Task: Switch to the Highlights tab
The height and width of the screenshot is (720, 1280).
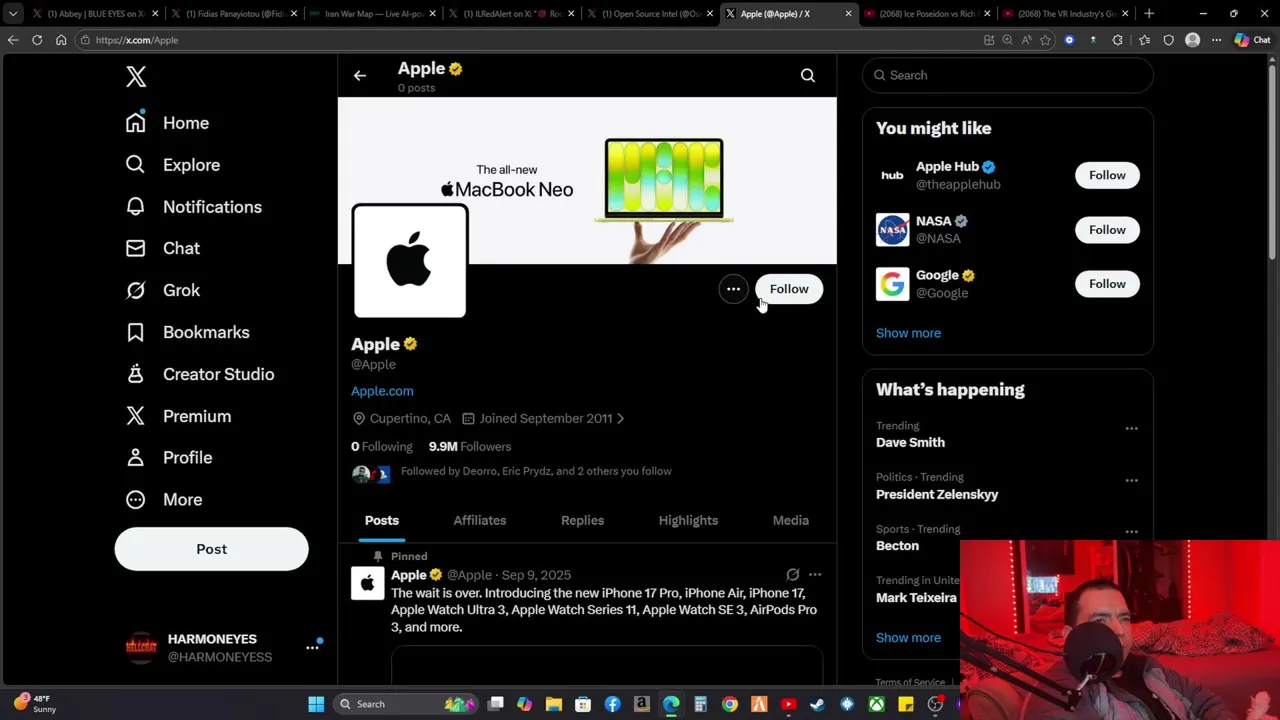Action: coord(688,520)
